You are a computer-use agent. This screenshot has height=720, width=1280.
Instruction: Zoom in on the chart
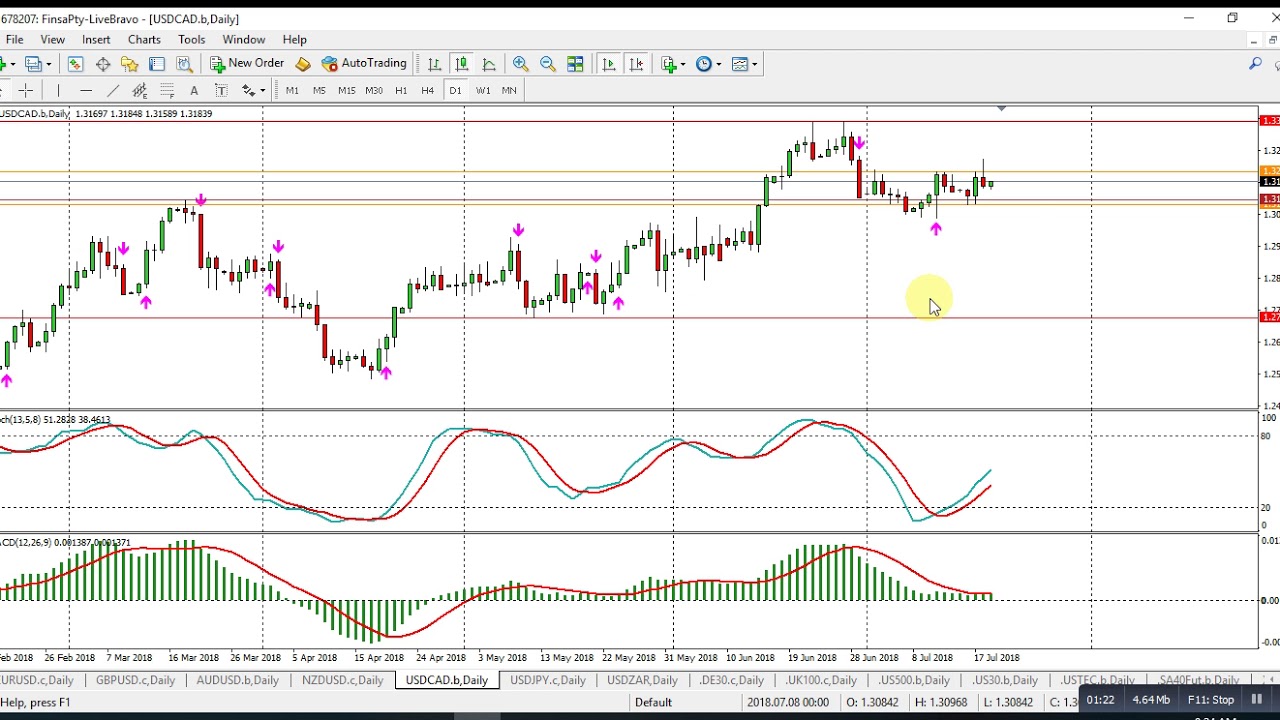(x=520, y=64)
